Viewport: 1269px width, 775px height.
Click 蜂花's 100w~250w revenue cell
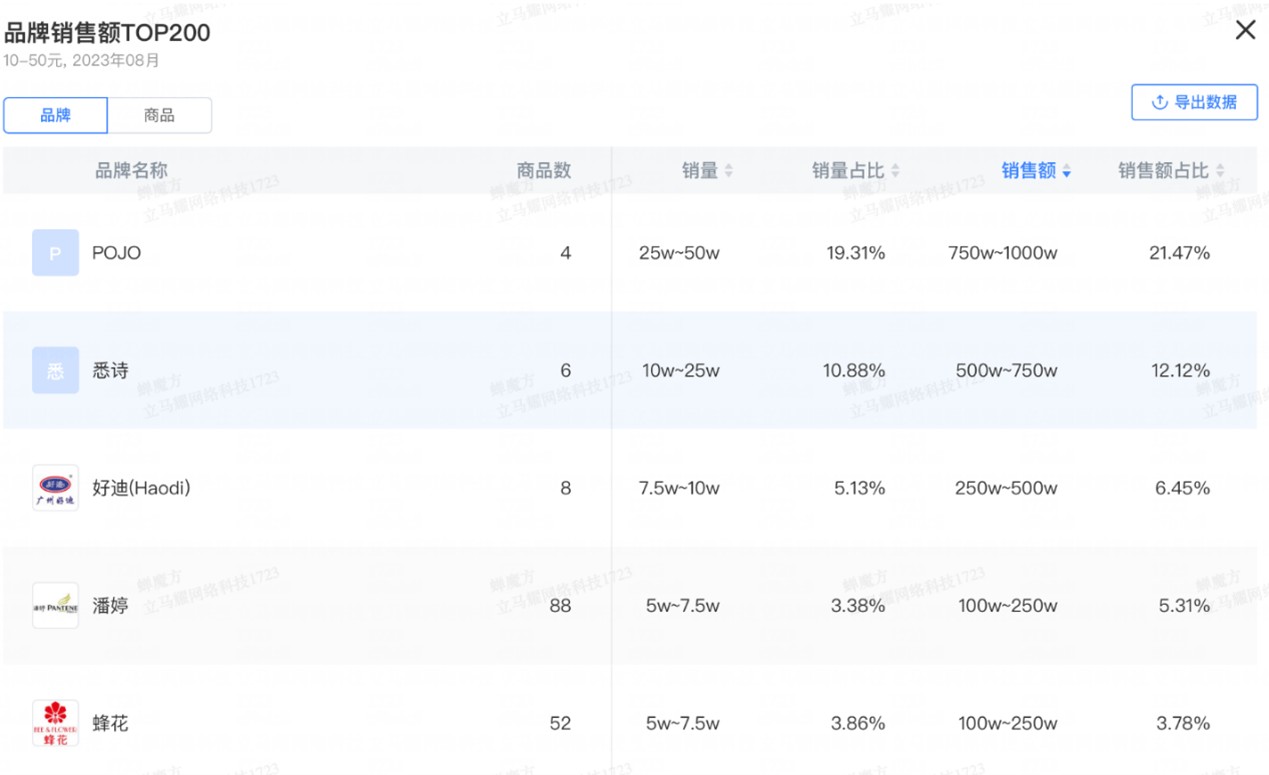tap(1008, 723)
